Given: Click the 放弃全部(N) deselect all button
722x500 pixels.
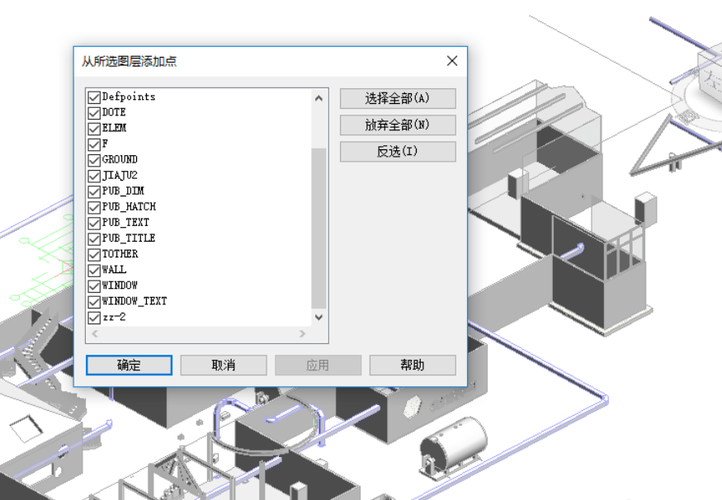Looking at the screenshot, I should (398, 125).
